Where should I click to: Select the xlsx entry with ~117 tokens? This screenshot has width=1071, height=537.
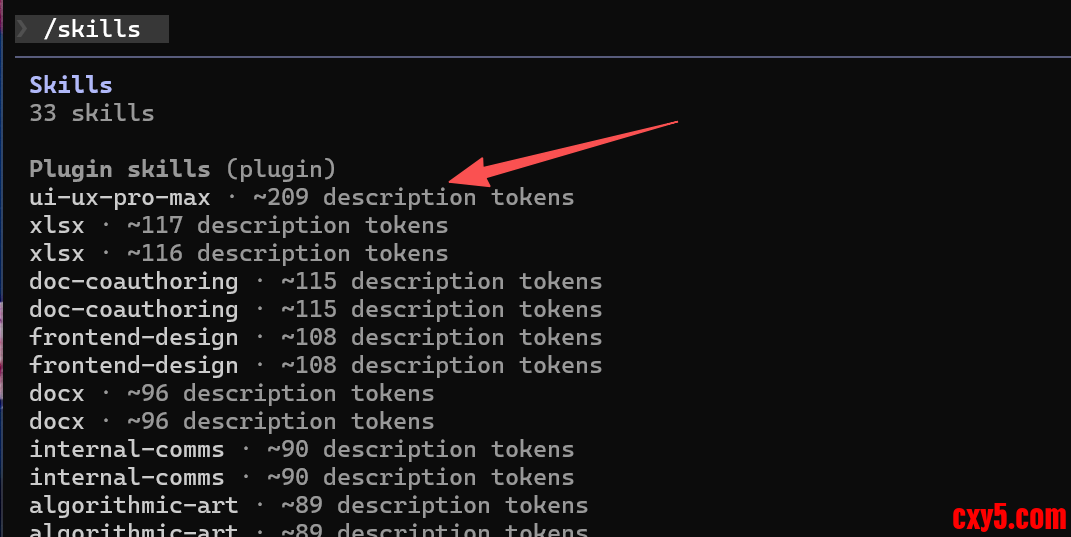click(x=58, y=225)
